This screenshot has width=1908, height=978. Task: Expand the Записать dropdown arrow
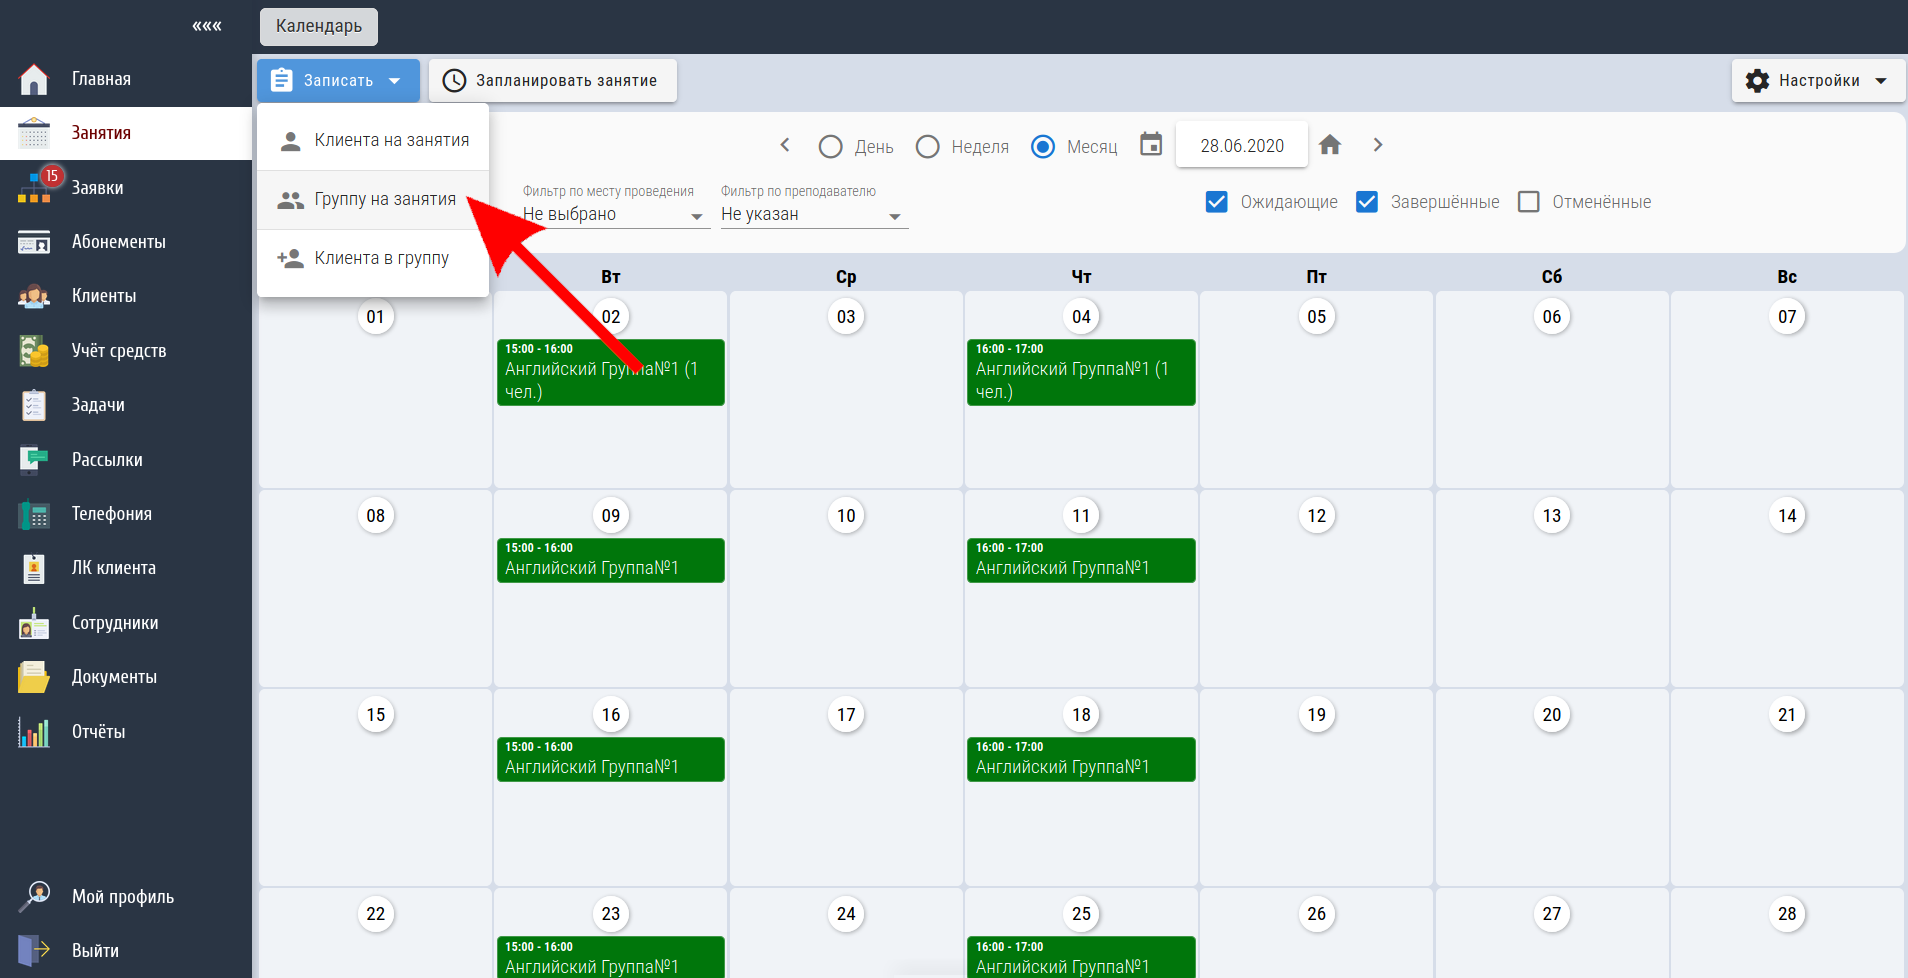pyautogui.click(x=395, y=81)
